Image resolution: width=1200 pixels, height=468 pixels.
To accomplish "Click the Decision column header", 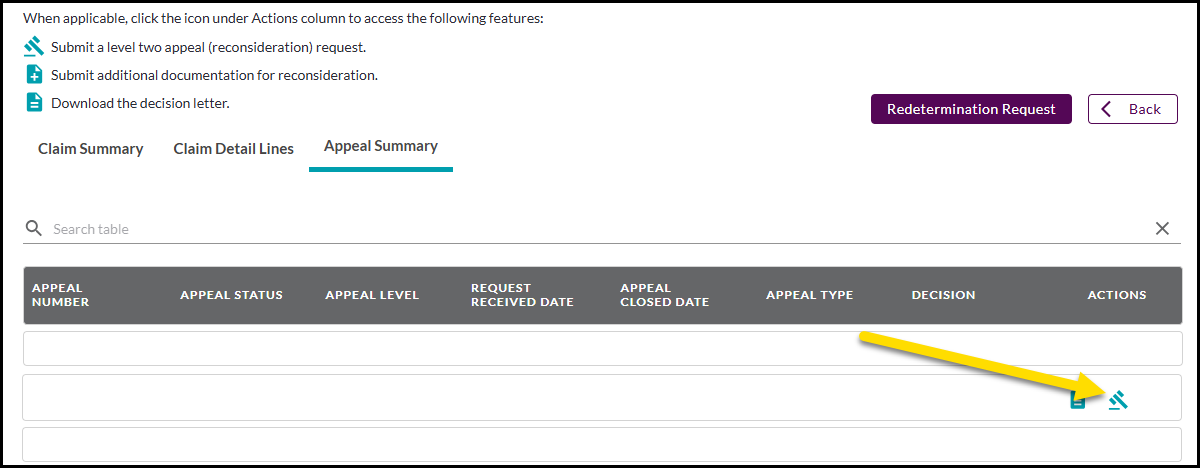I will (943, 295).
